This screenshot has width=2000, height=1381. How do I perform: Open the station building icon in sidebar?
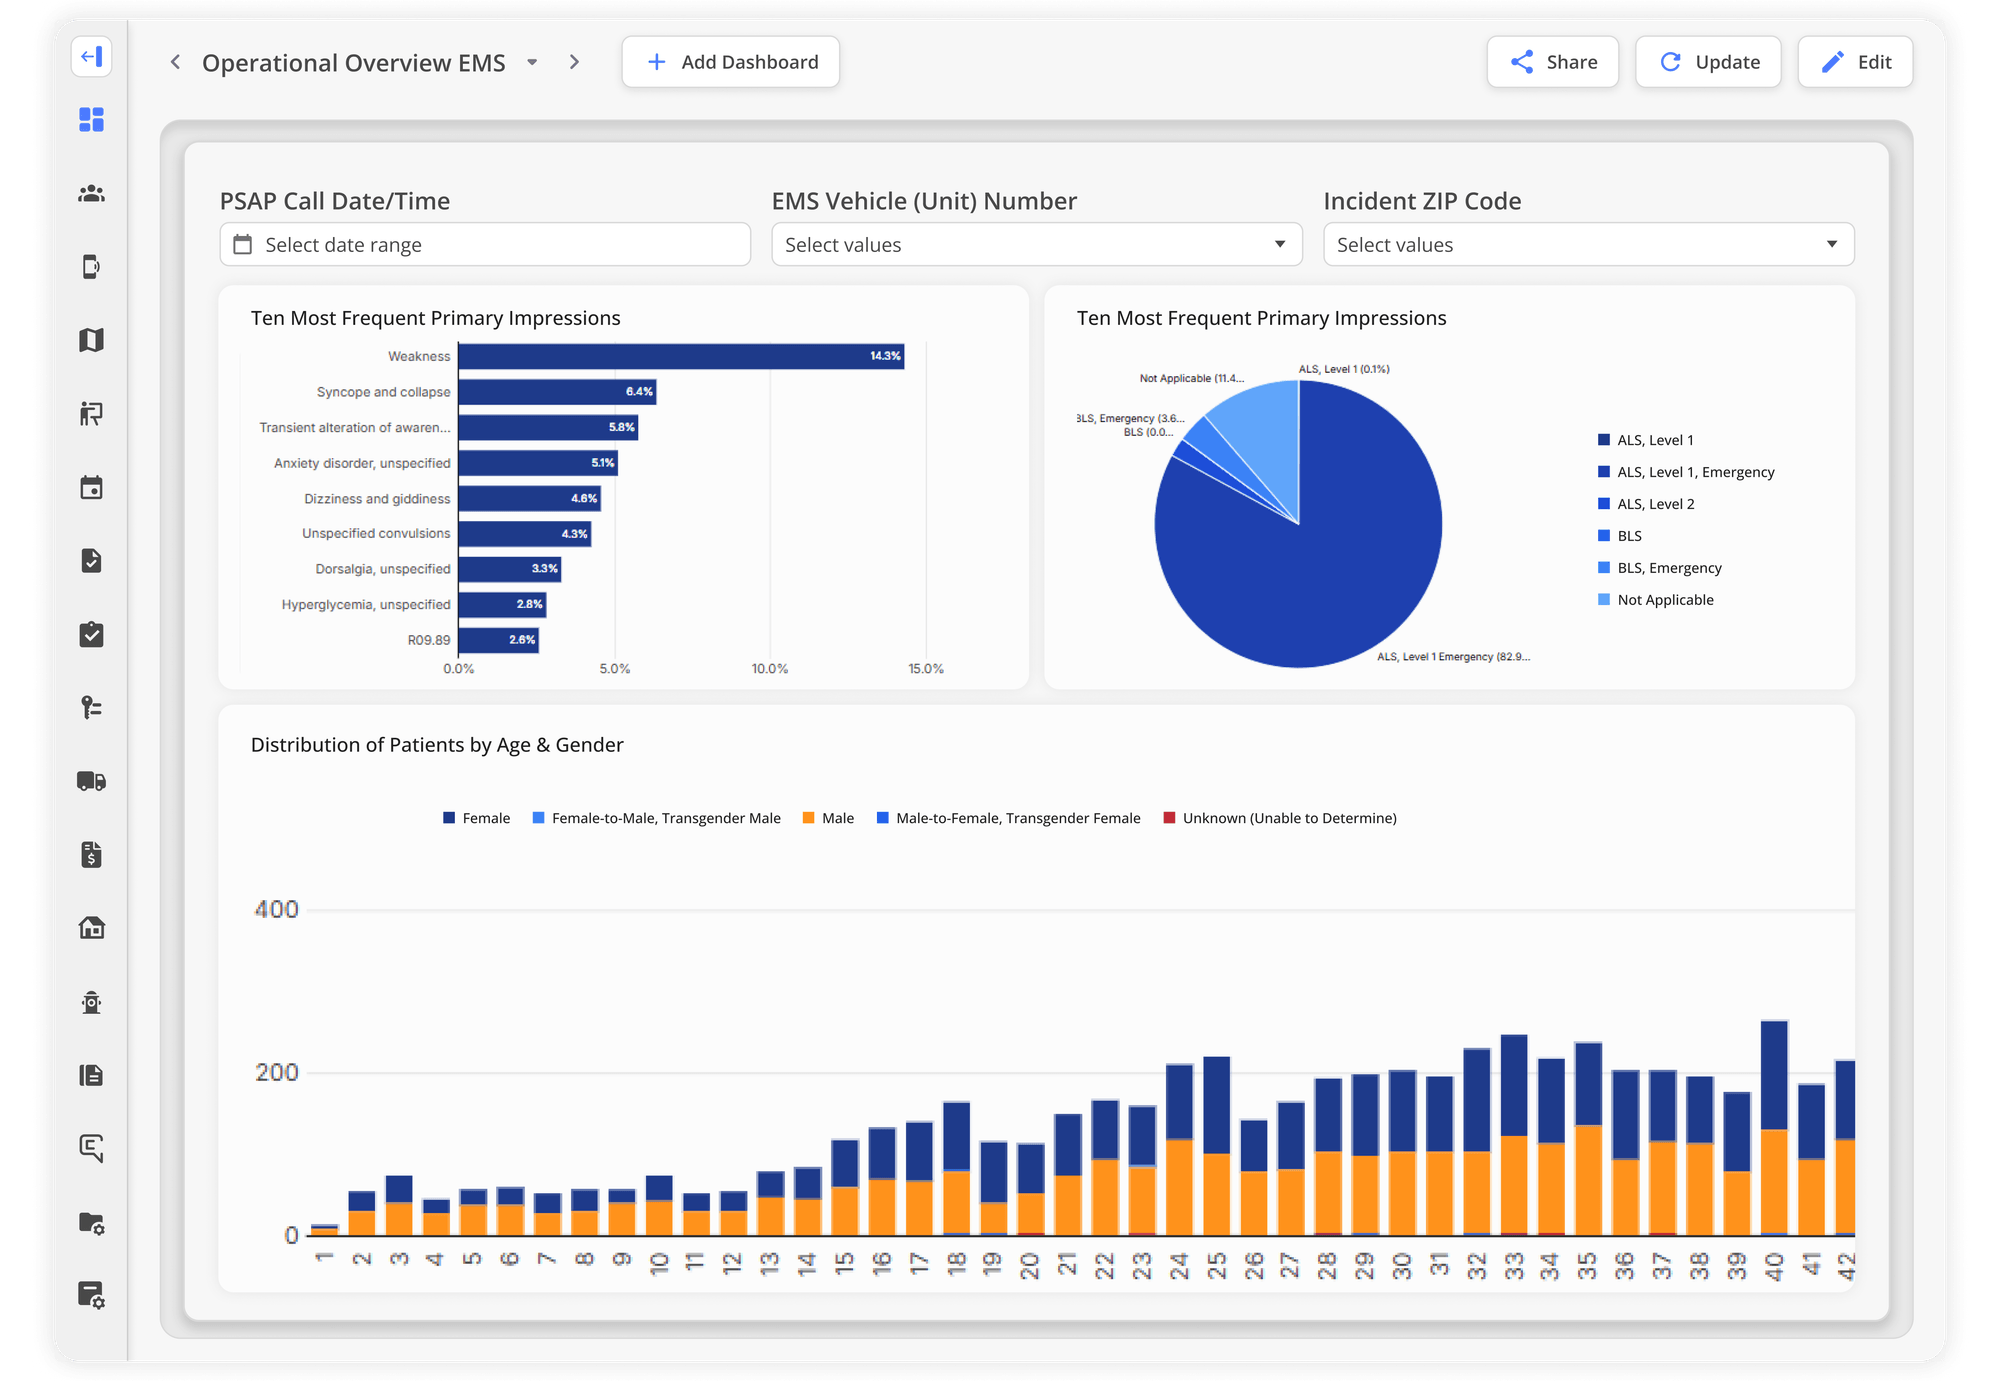coord(91,928)
